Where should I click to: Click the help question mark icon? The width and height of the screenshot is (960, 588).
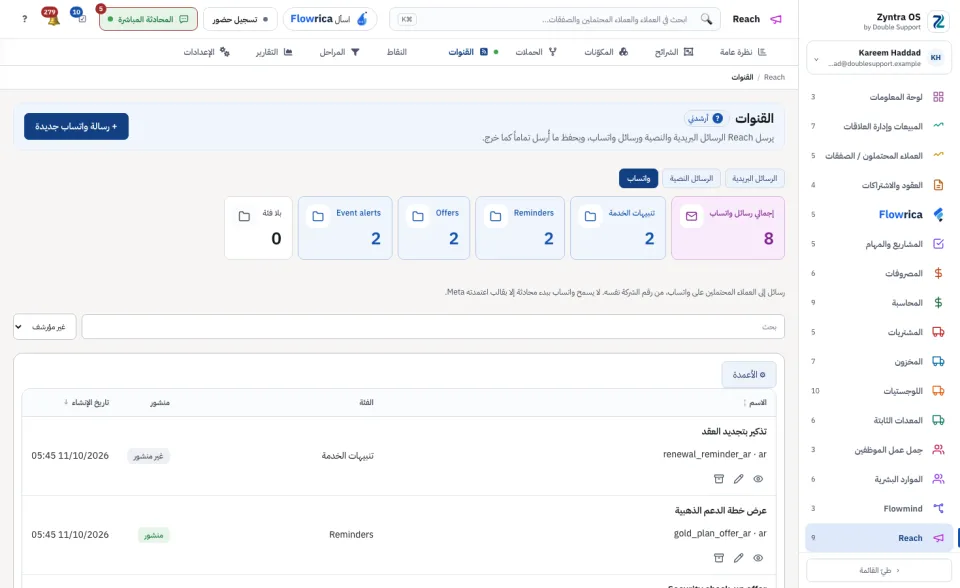pos(24,19)
